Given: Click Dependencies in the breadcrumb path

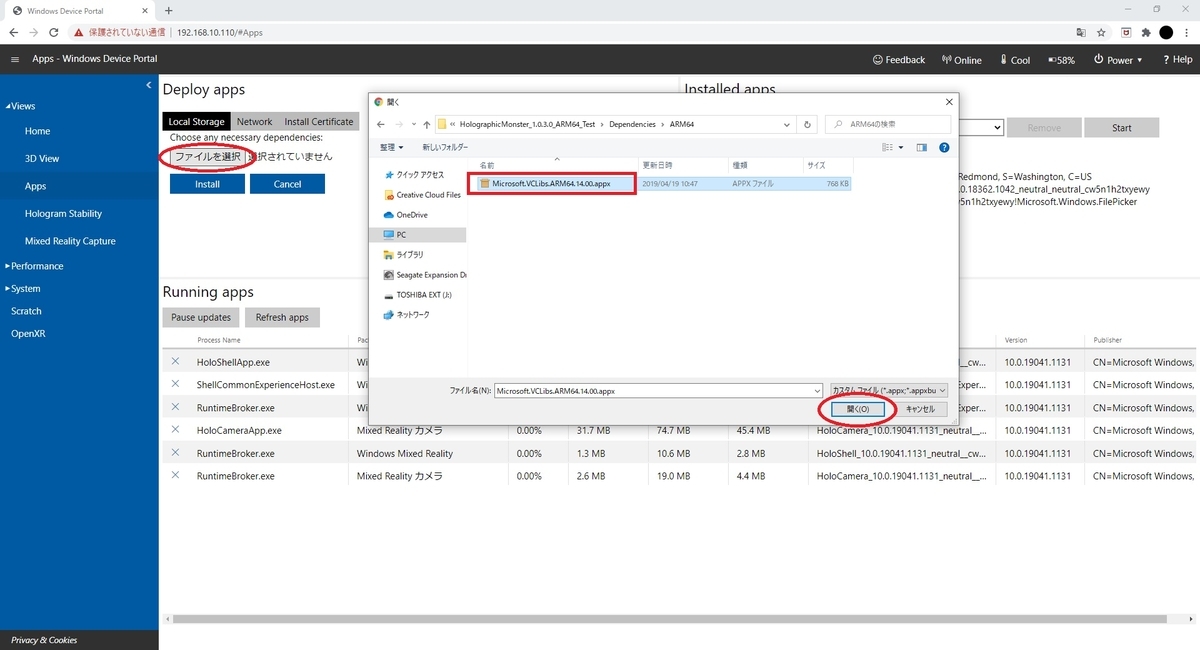Looking at the screenshot, I should [631, 124].
